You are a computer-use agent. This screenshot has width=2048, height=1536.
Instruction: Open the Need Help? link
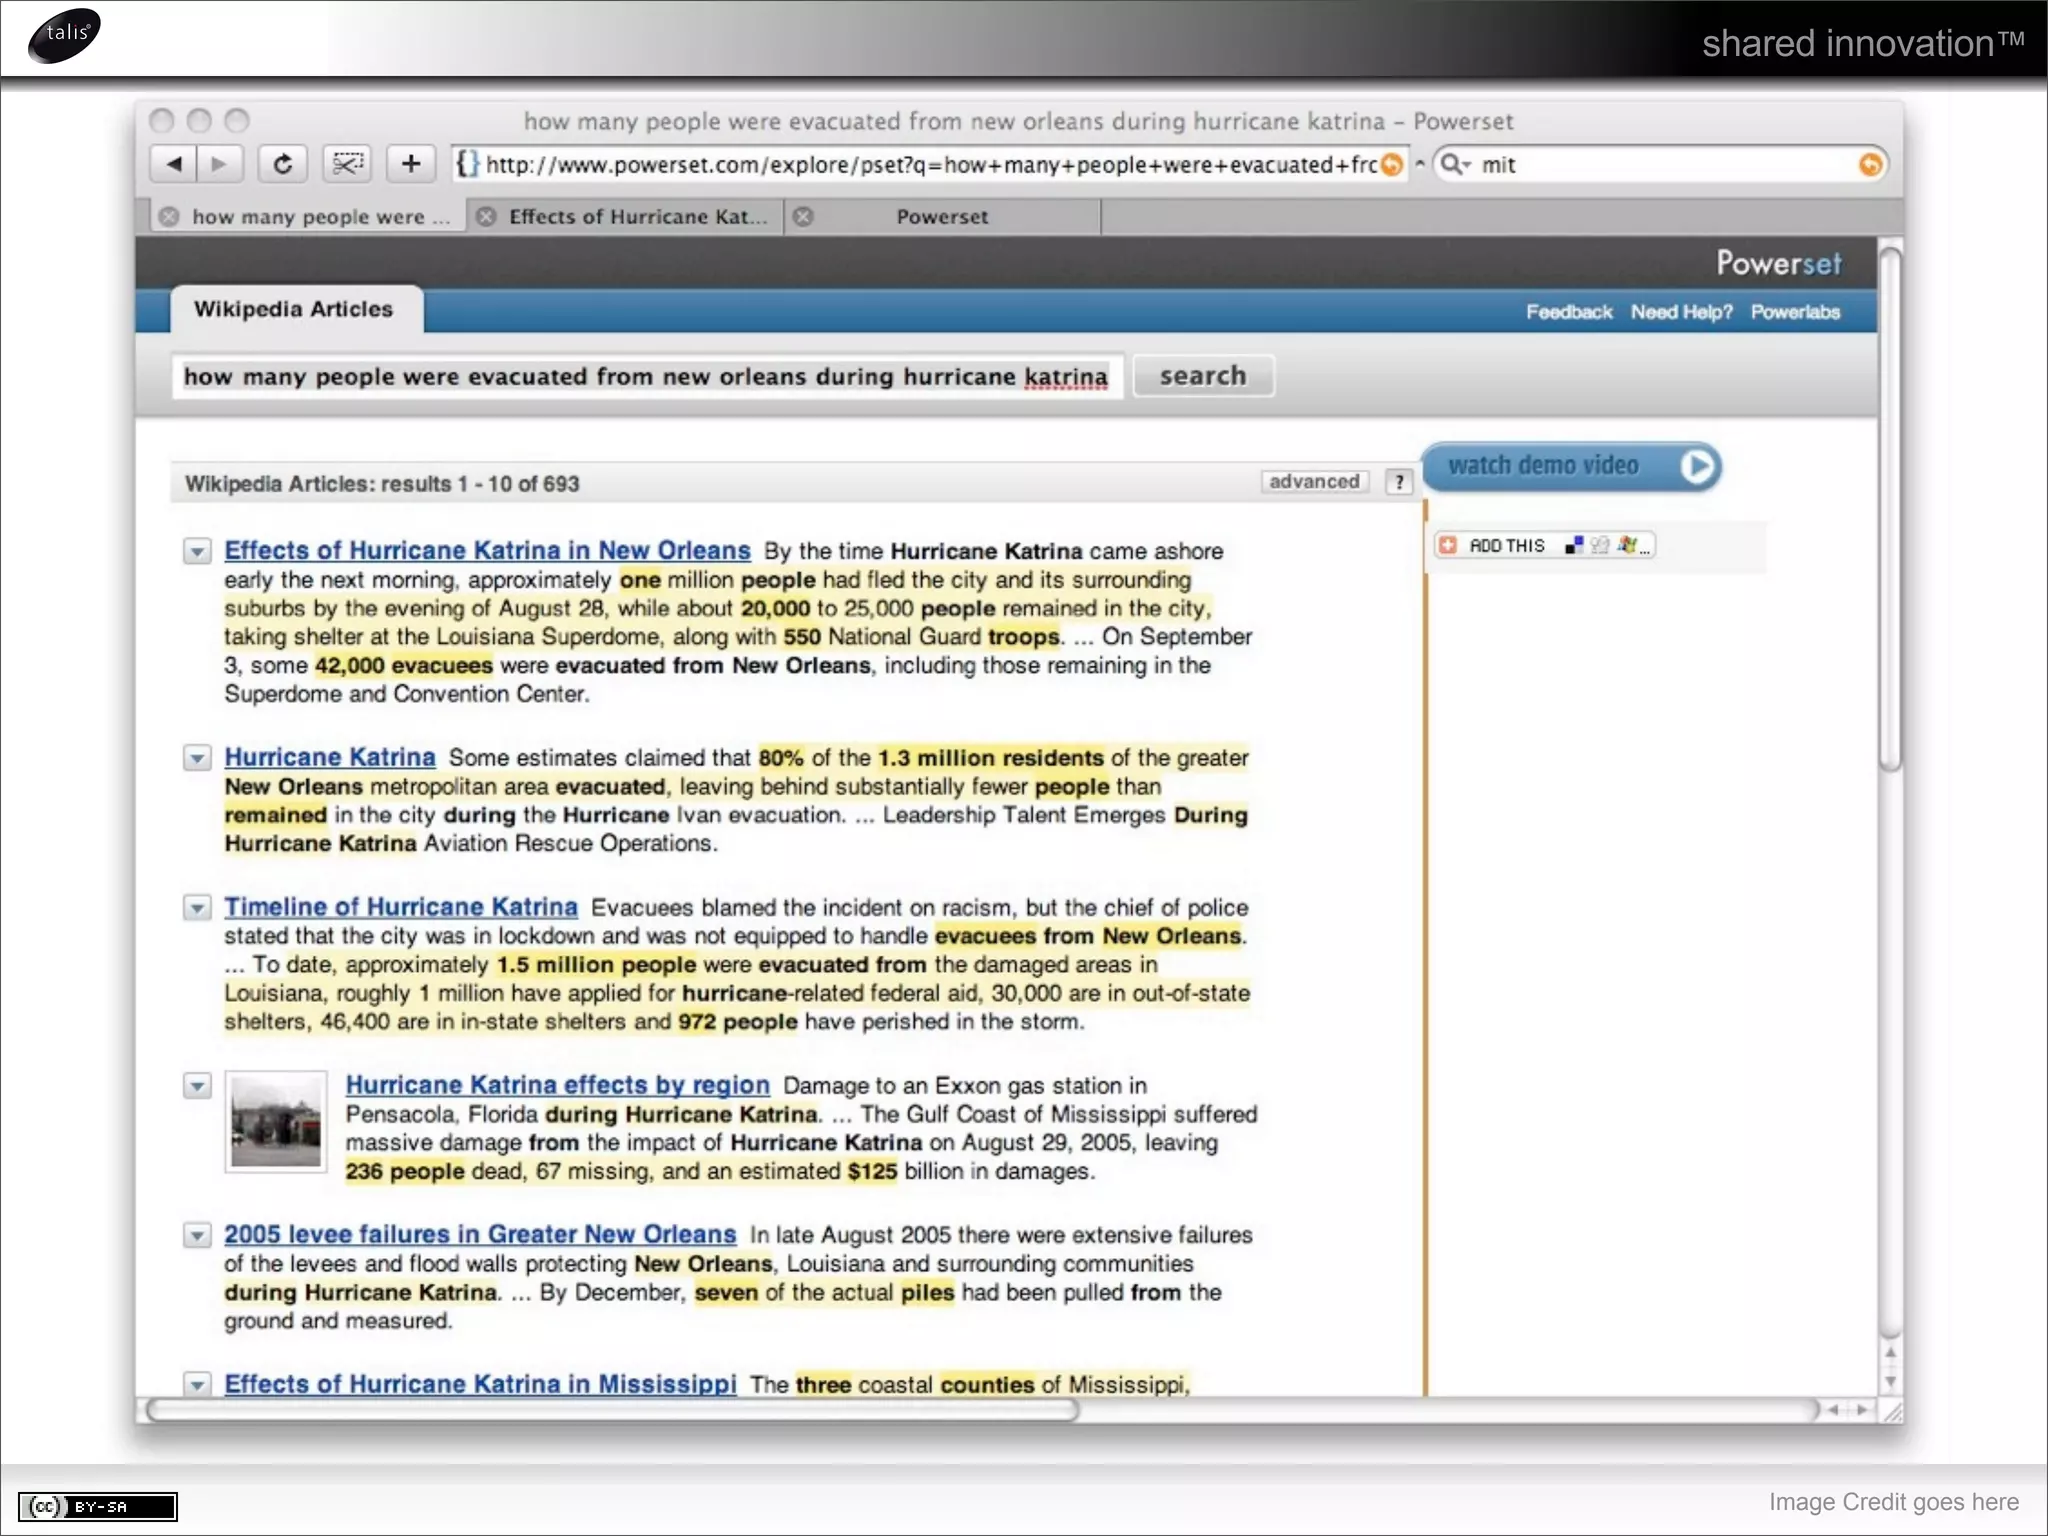[1681, 312]
